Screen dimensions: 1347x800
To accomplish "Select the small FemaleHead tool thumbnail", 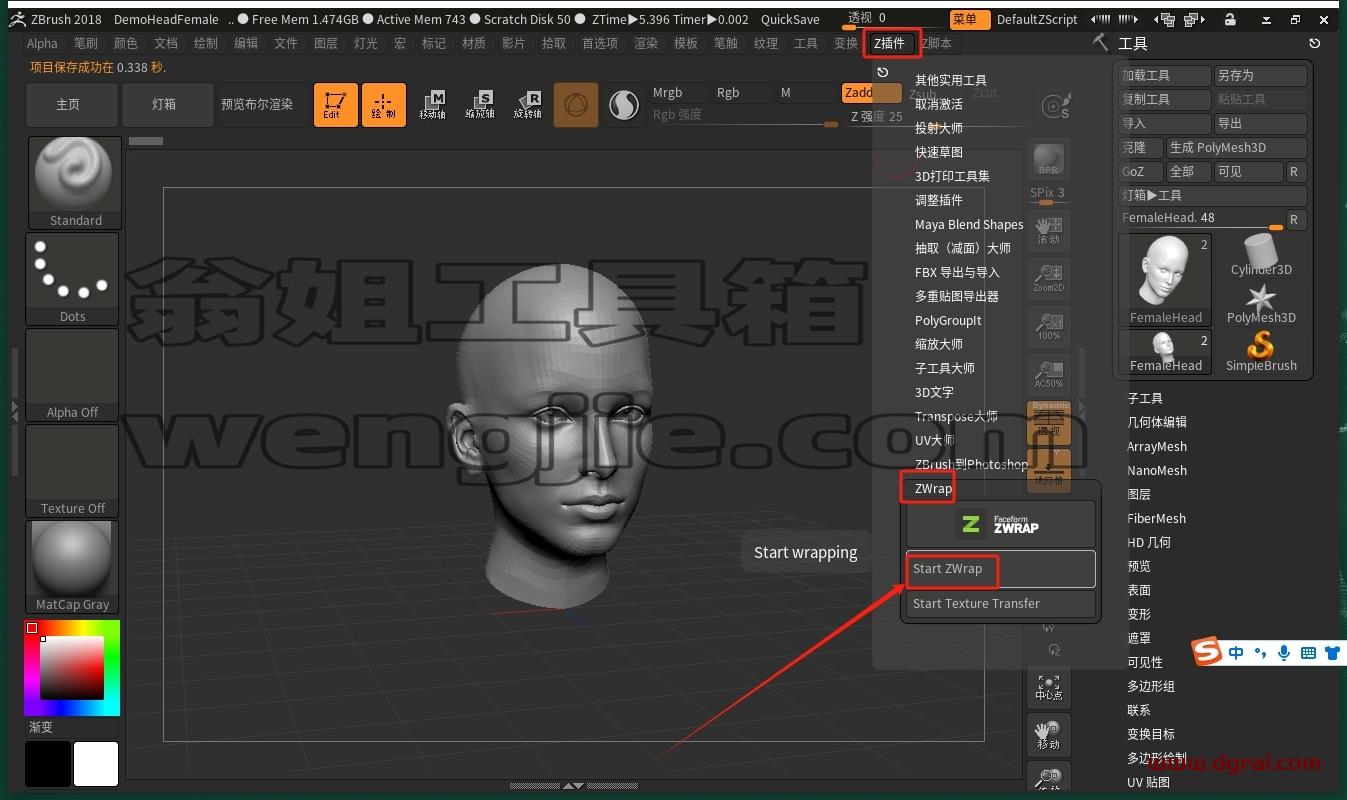I will click(x=1165, y=351).
